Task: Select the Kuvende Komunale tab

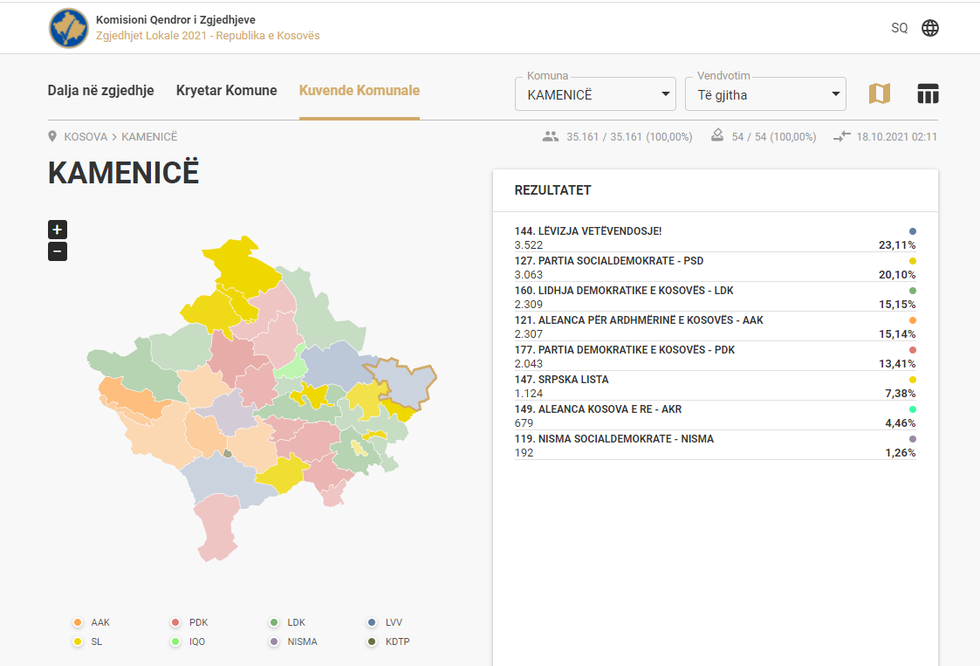Action: pyautogui.click(x=359, y=91)
